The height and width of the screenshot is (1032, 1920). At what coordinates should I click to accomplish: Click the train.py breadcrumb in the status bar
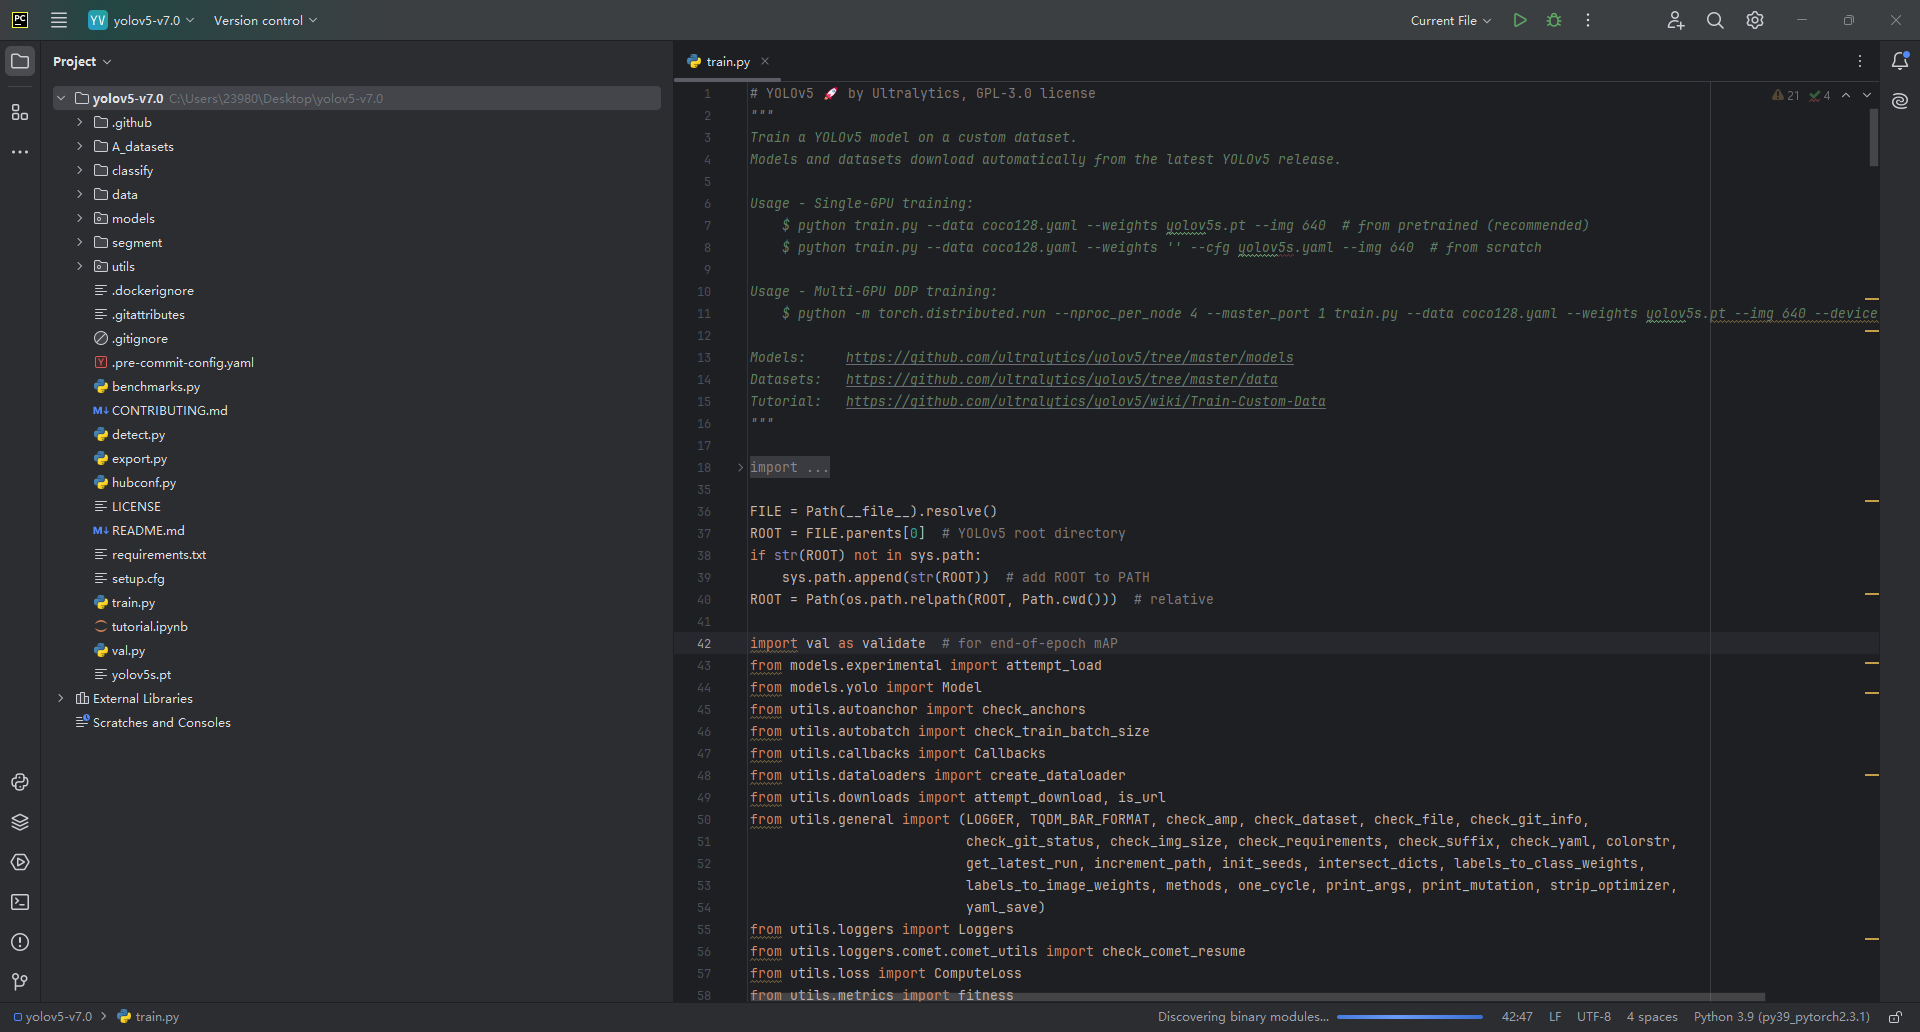pyautogui.click(x=148, y=1017)
